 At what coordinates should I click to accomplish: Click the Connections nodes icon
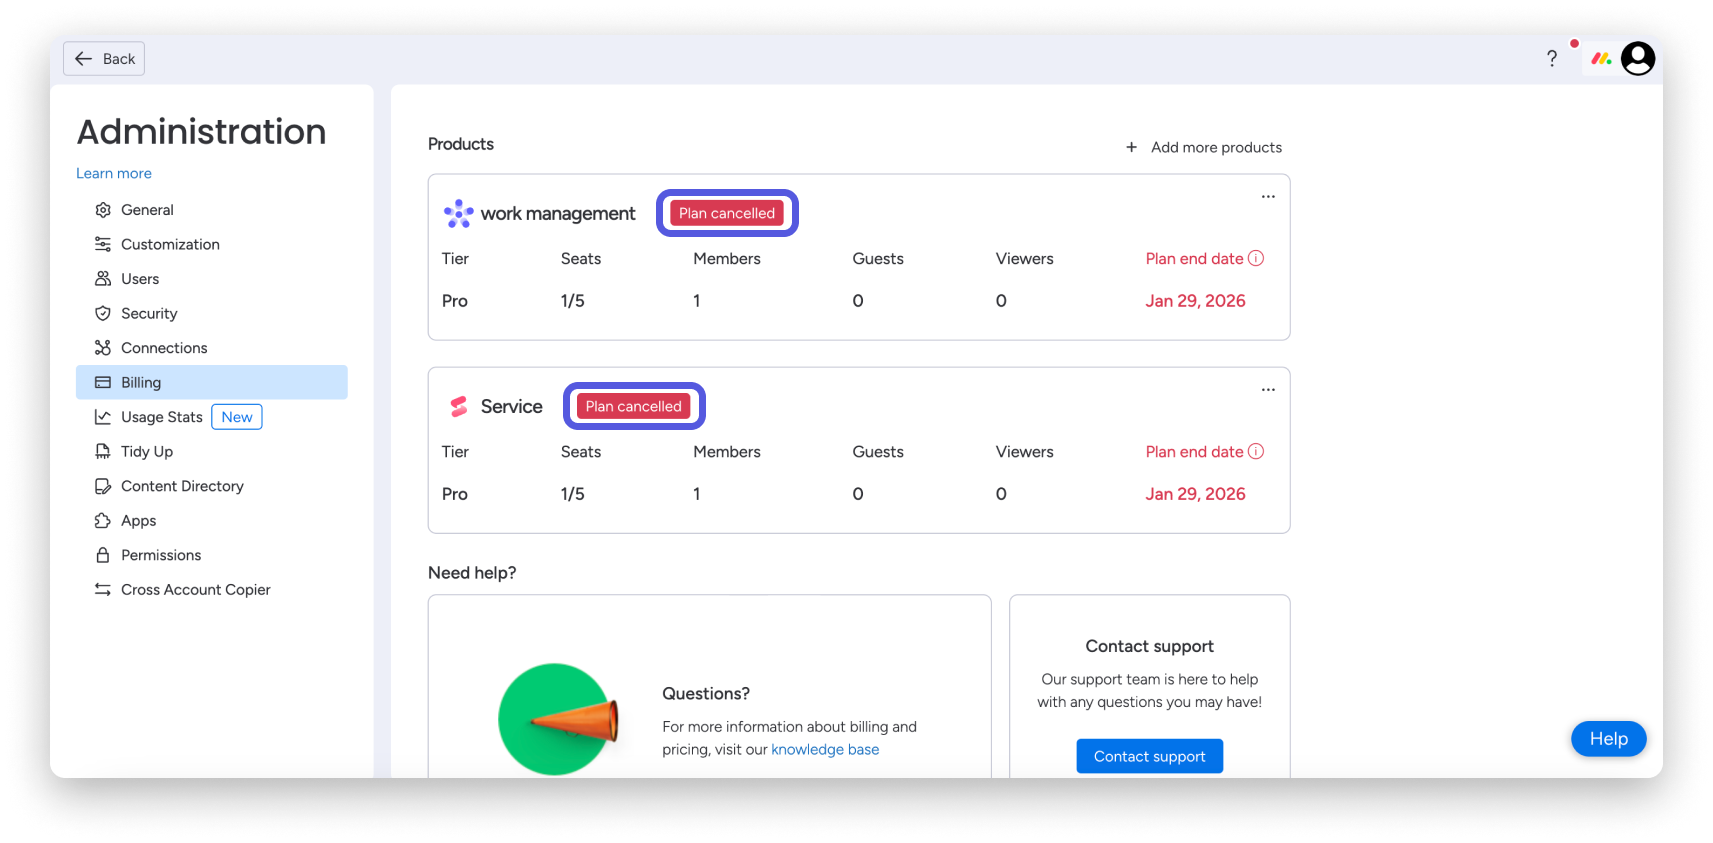(103, 348)
